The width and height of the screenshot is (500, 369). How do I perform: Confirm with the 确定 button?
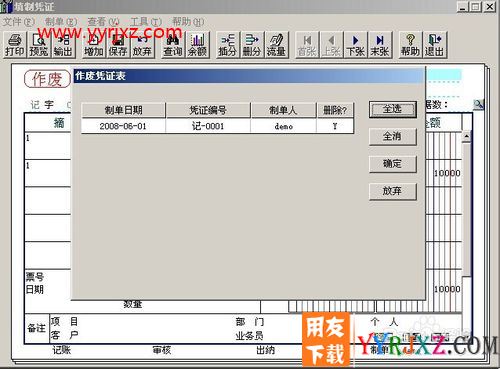pos(393,164)
